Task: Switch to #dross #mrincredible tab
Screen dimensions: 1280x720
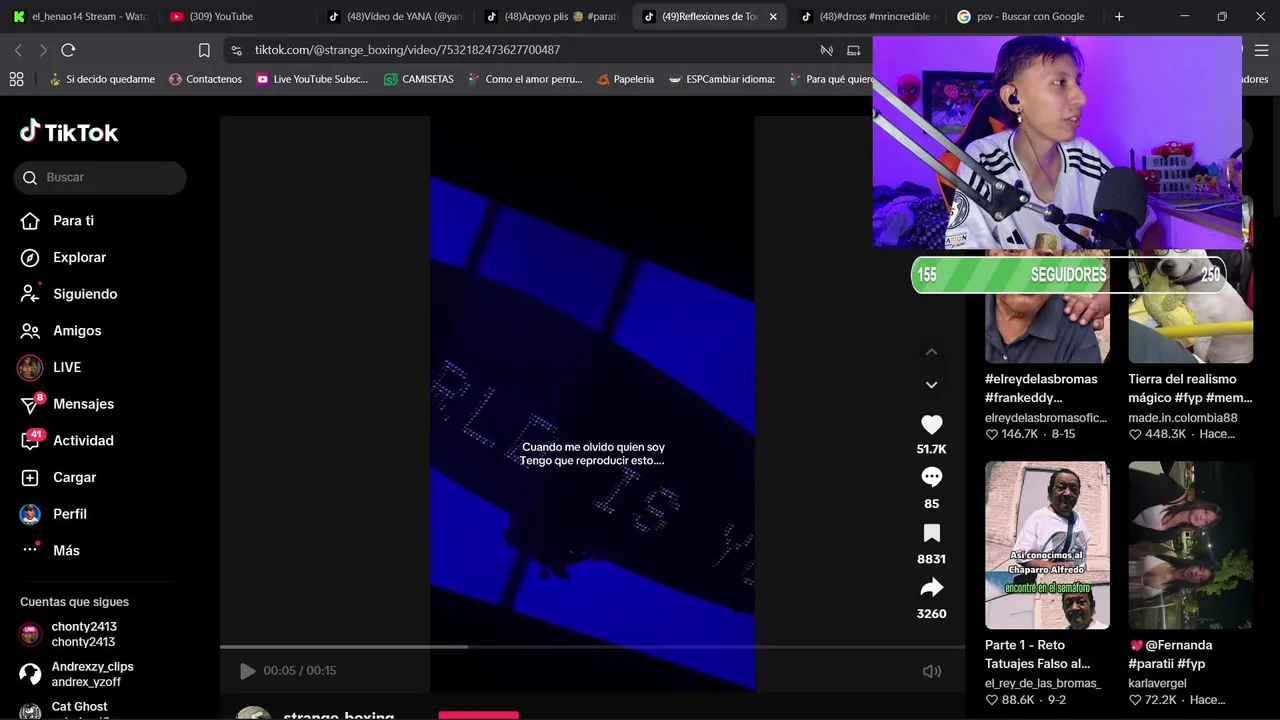Action: click(867, 16)
